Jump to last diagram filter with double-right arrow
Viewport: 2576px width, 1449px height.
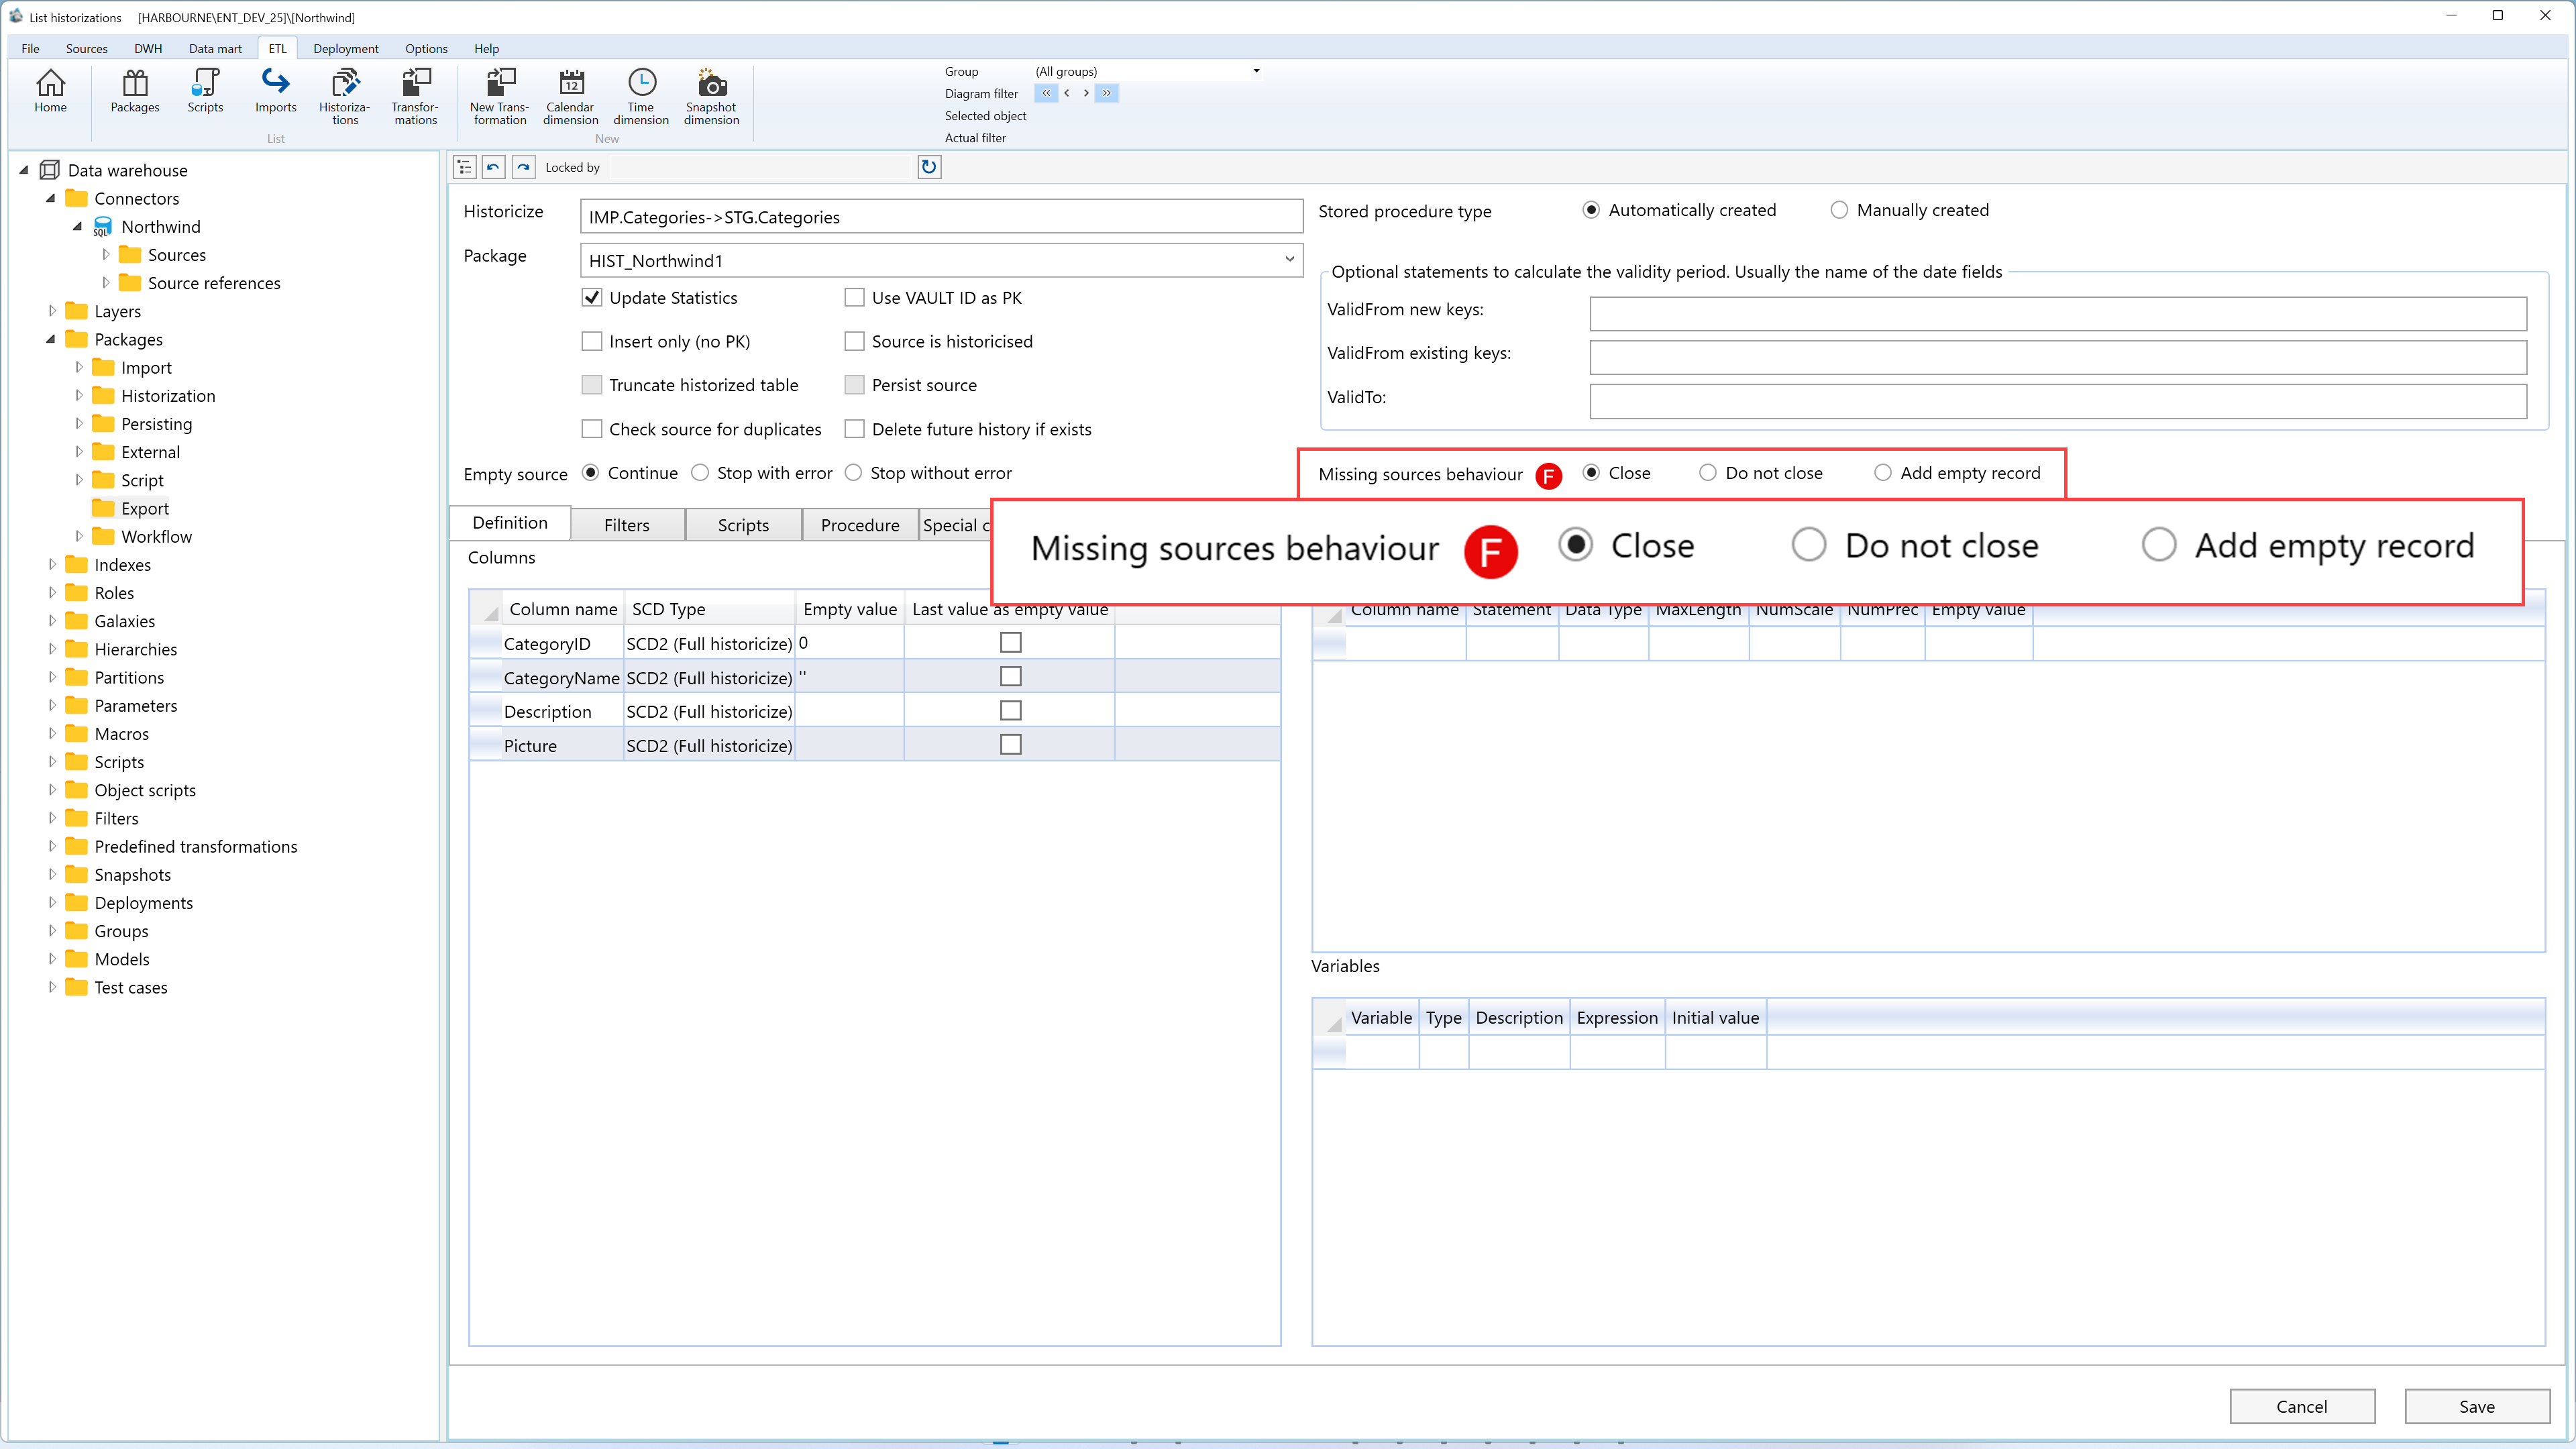tap(1107, 93)
